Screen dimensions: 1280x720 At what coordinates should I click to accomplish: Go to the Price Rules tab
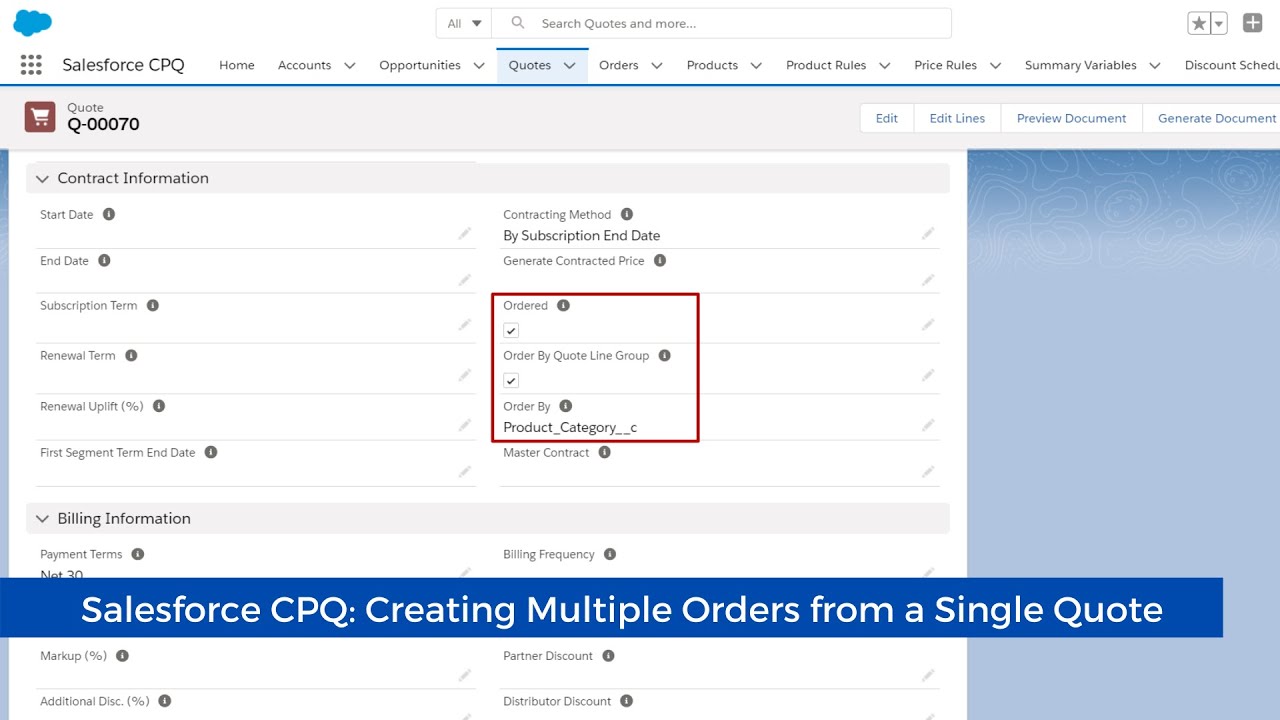(x=945, y=65)
